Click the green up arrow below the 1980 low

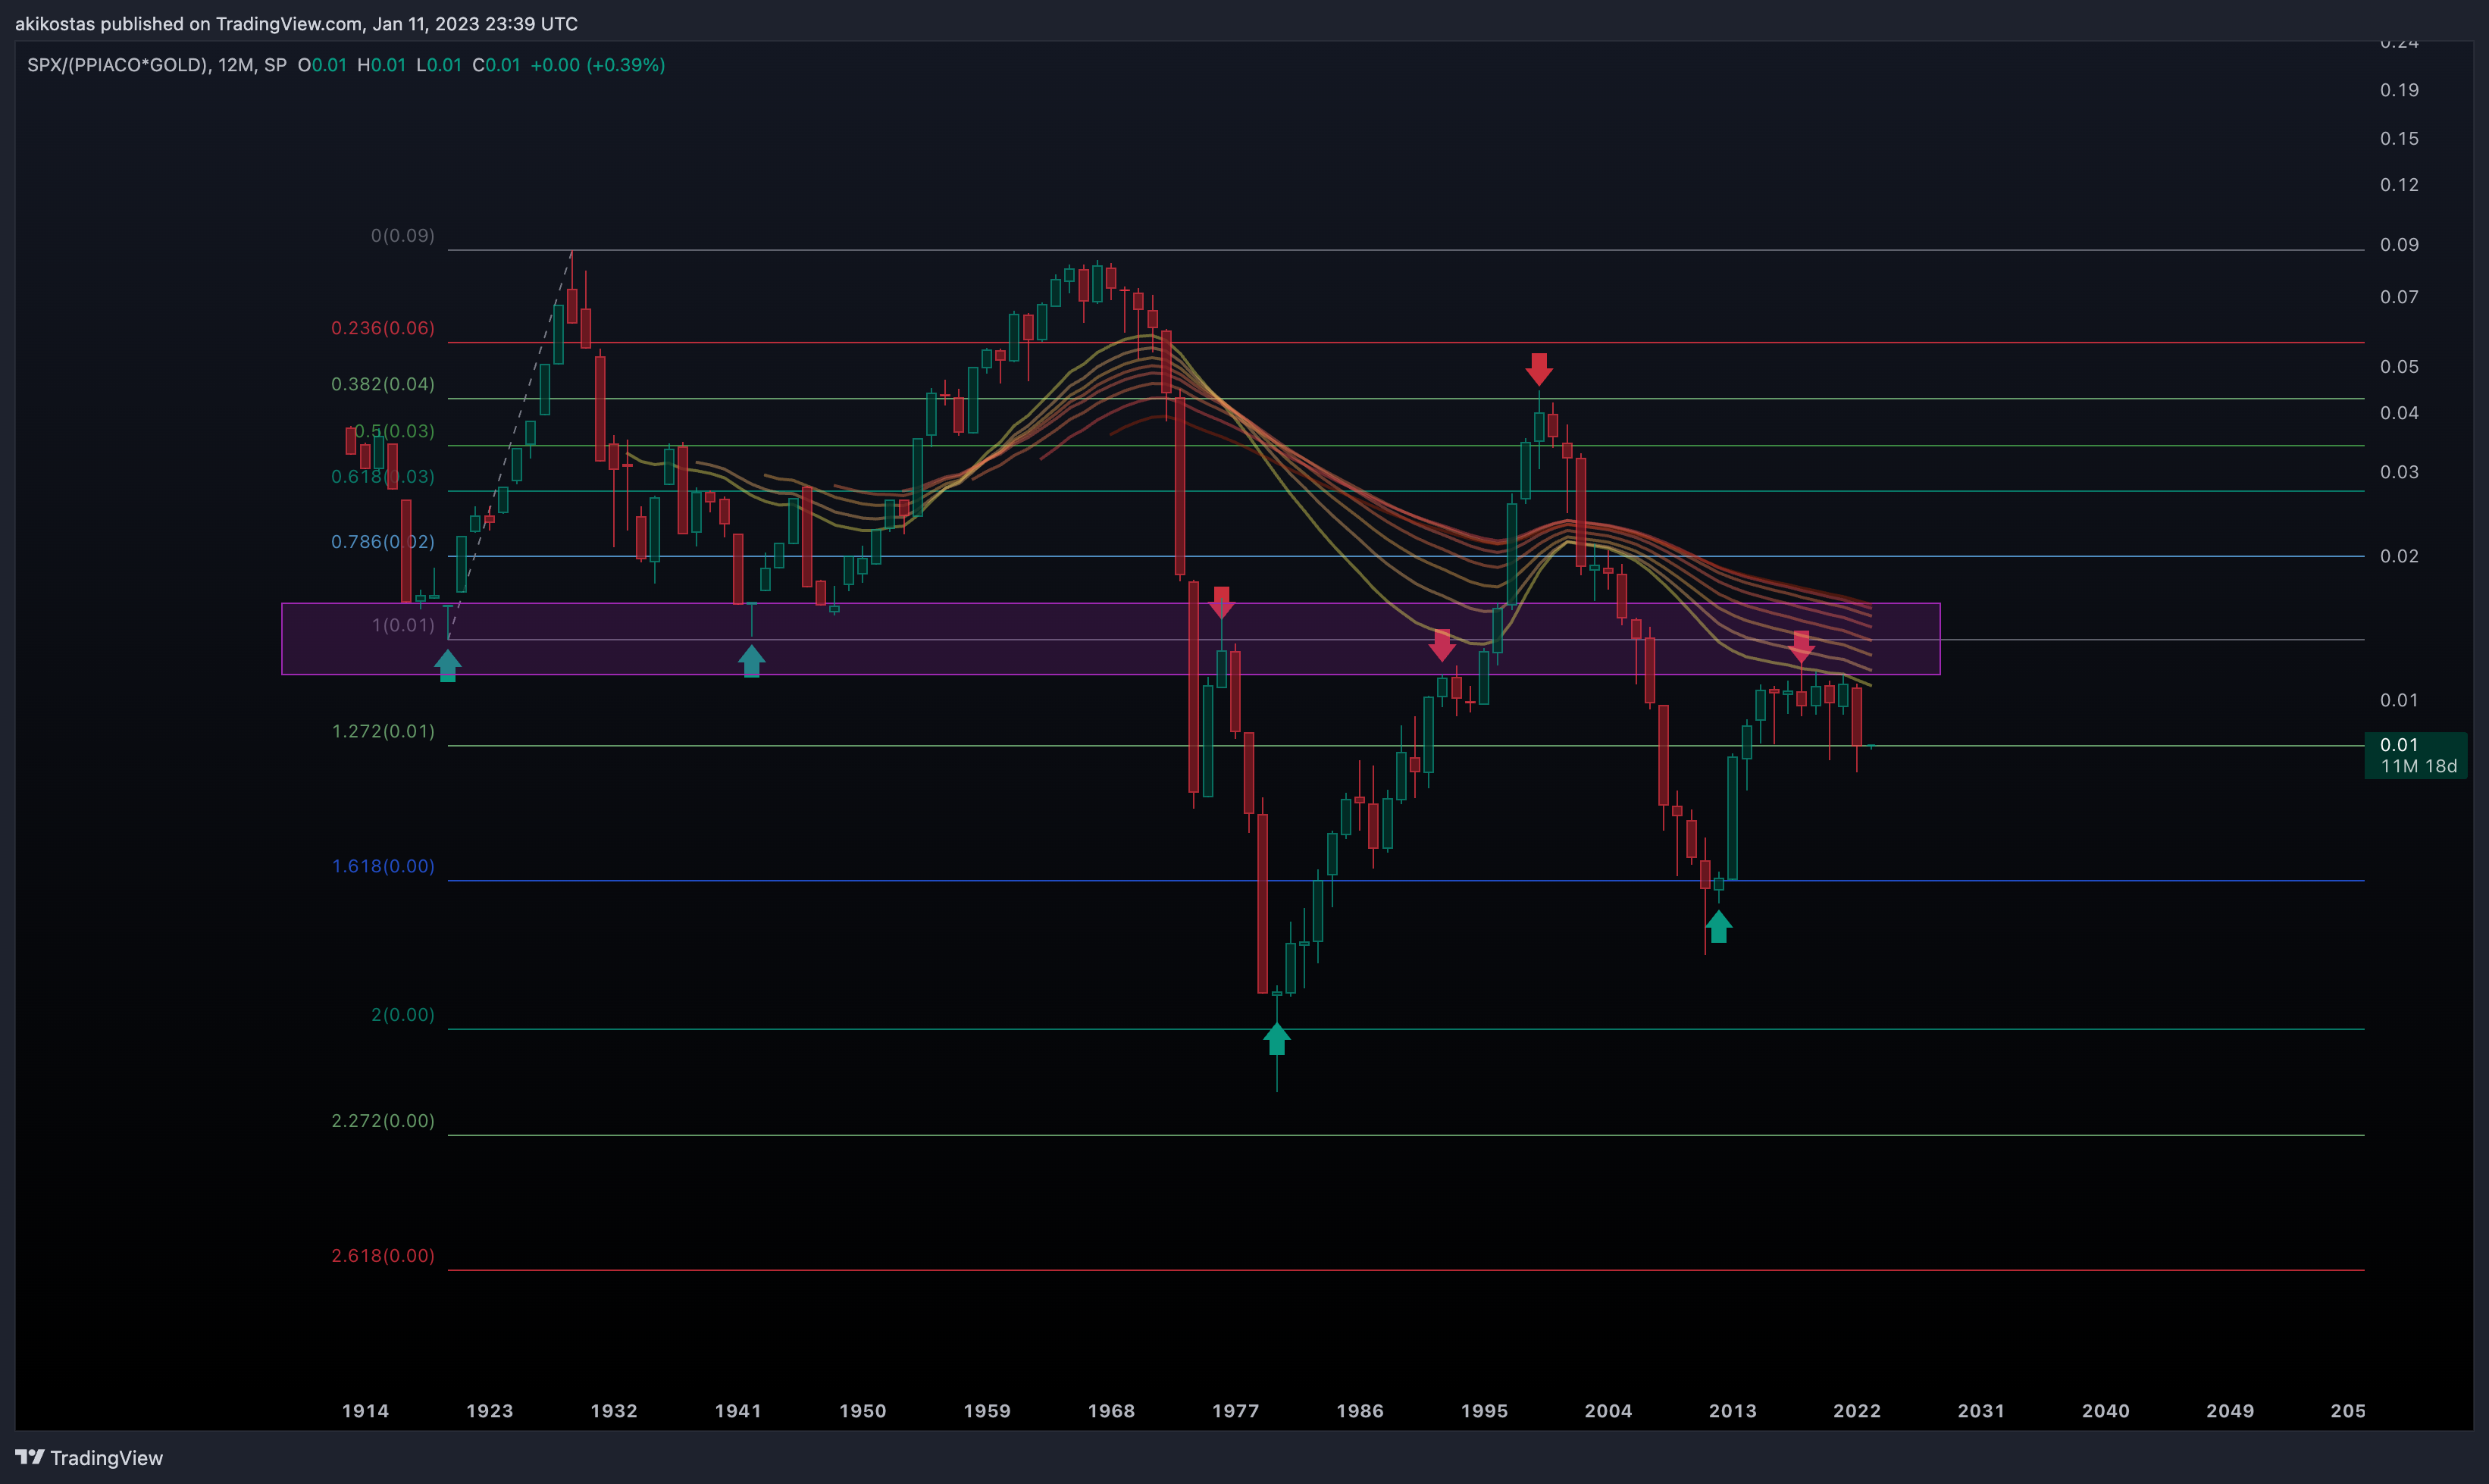tap(1276, 1039)
